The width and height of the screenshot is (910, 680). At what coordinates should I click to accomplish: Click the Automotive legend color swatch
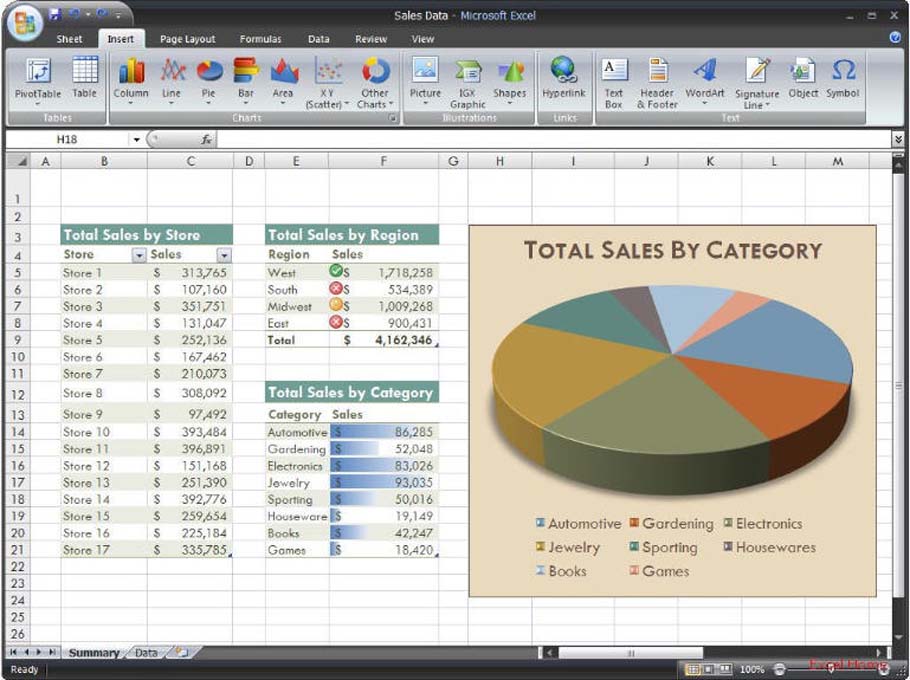(540, 523)
